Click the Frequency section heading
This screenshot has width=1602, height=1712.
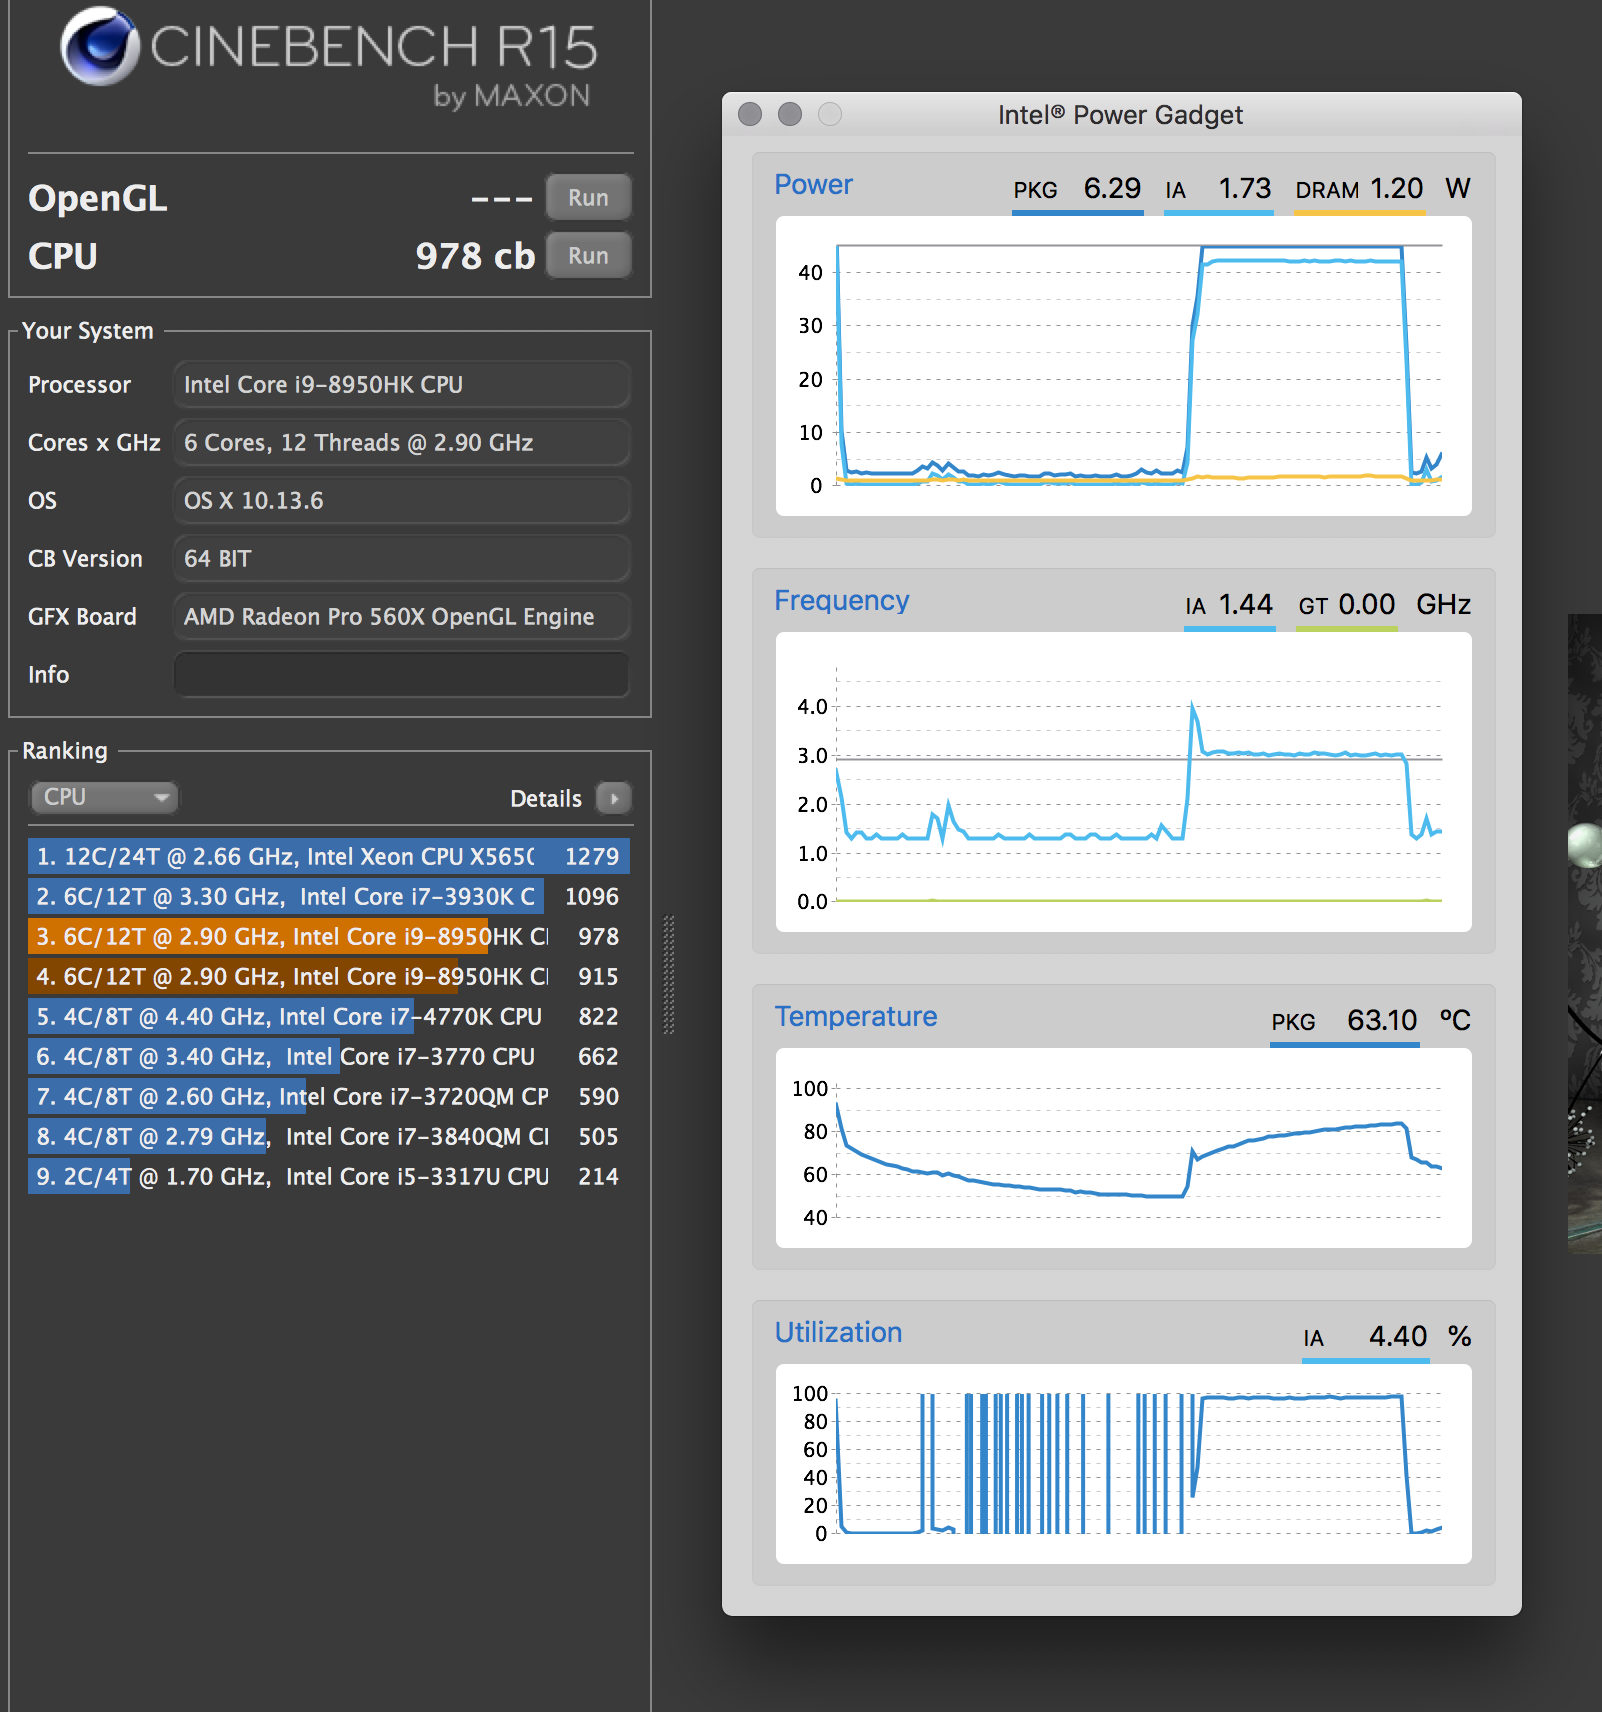842,601
